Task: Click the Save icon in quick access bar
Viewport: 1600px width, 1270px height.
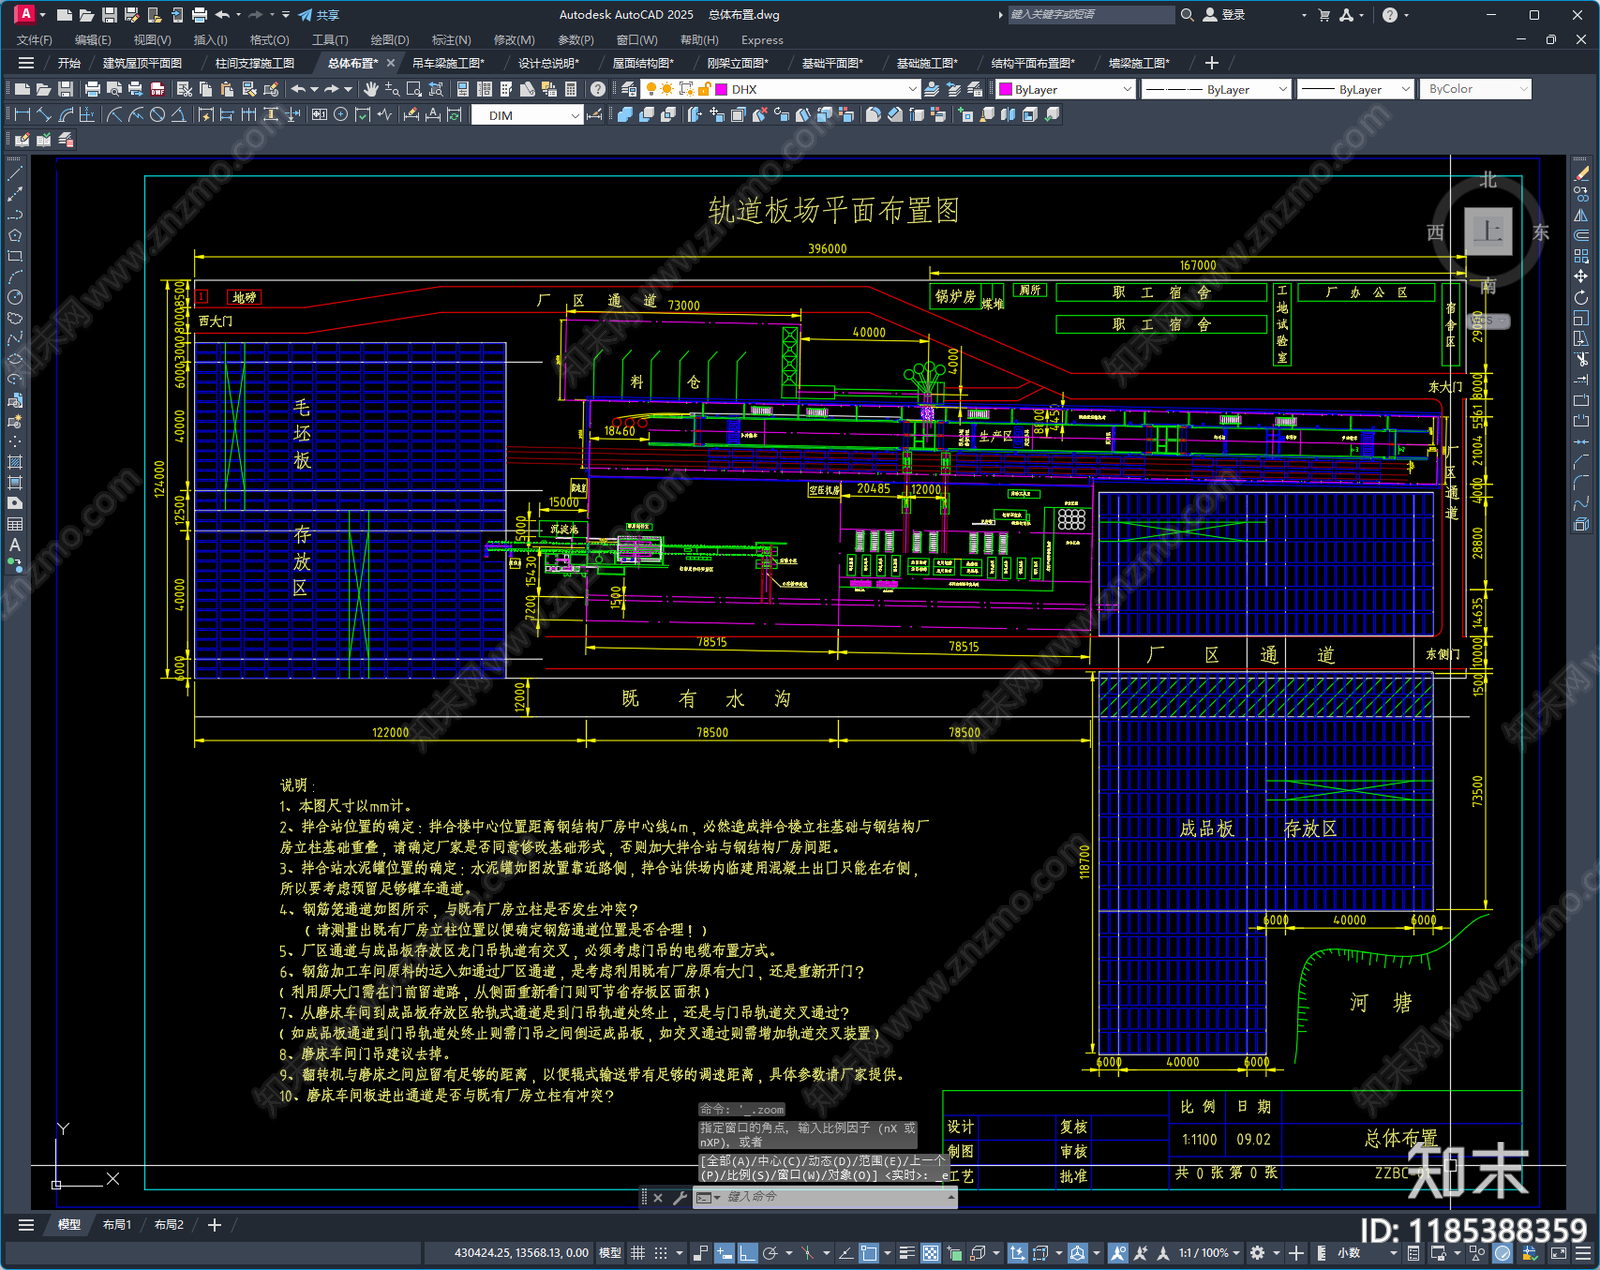Action: tap(109, 15)
